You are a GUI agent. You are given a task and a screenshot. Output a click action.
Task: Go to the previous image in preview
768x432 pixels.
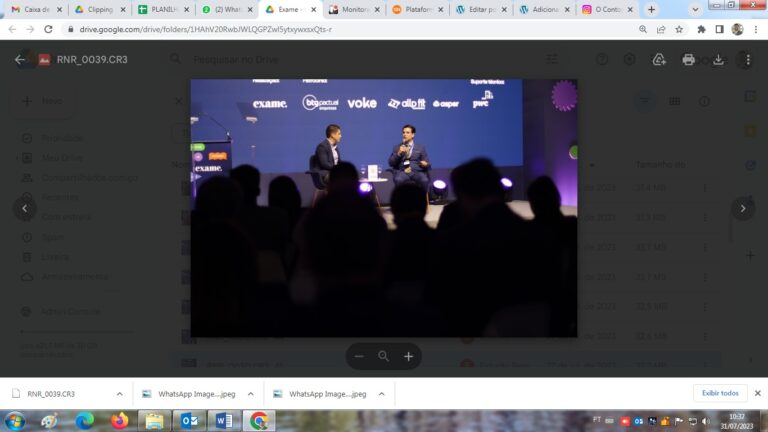[x=25, y=209]
